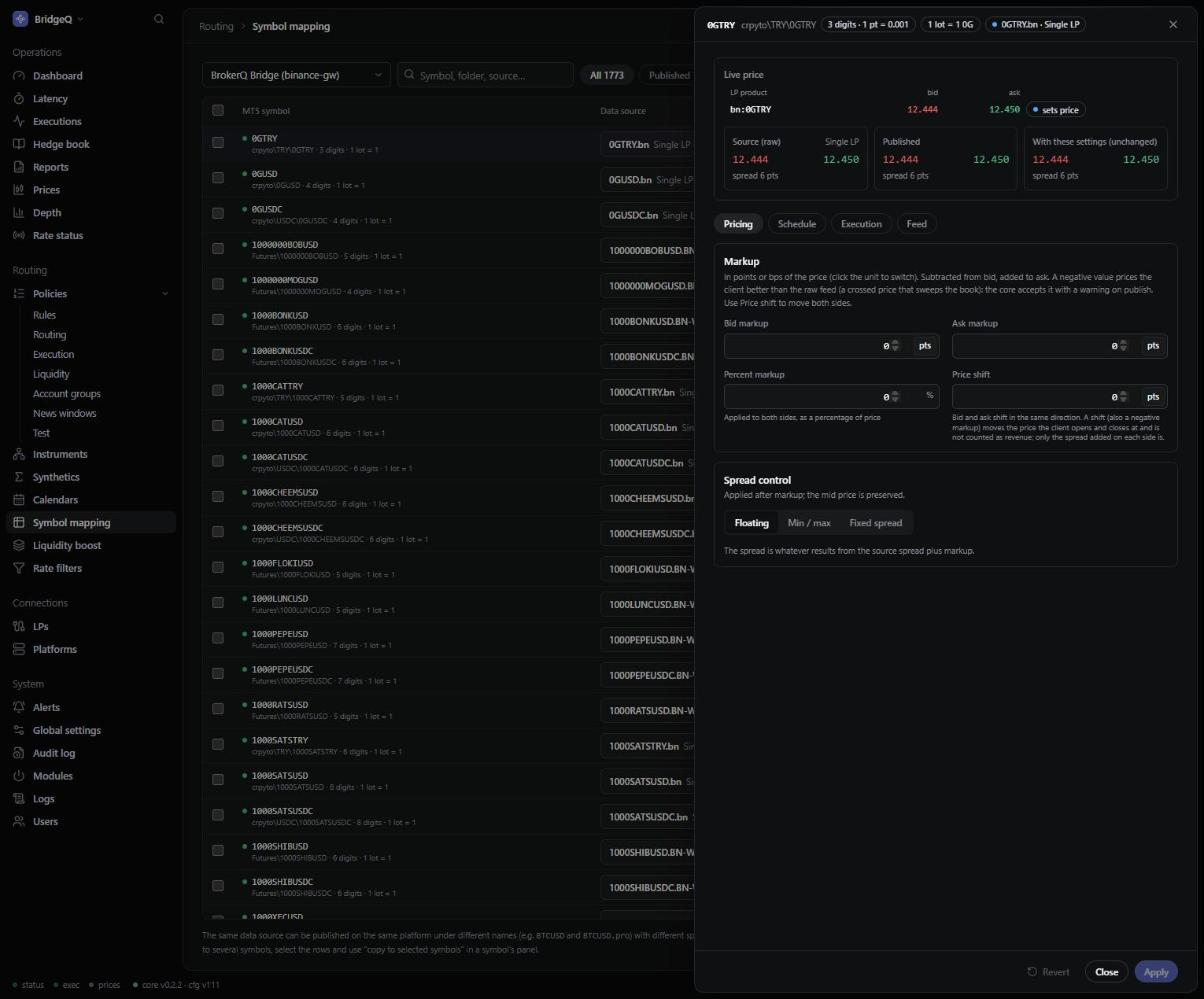Click the BridgeQ logo icon
This screenshot has width=1204, height=999.
tap(20, 19)
